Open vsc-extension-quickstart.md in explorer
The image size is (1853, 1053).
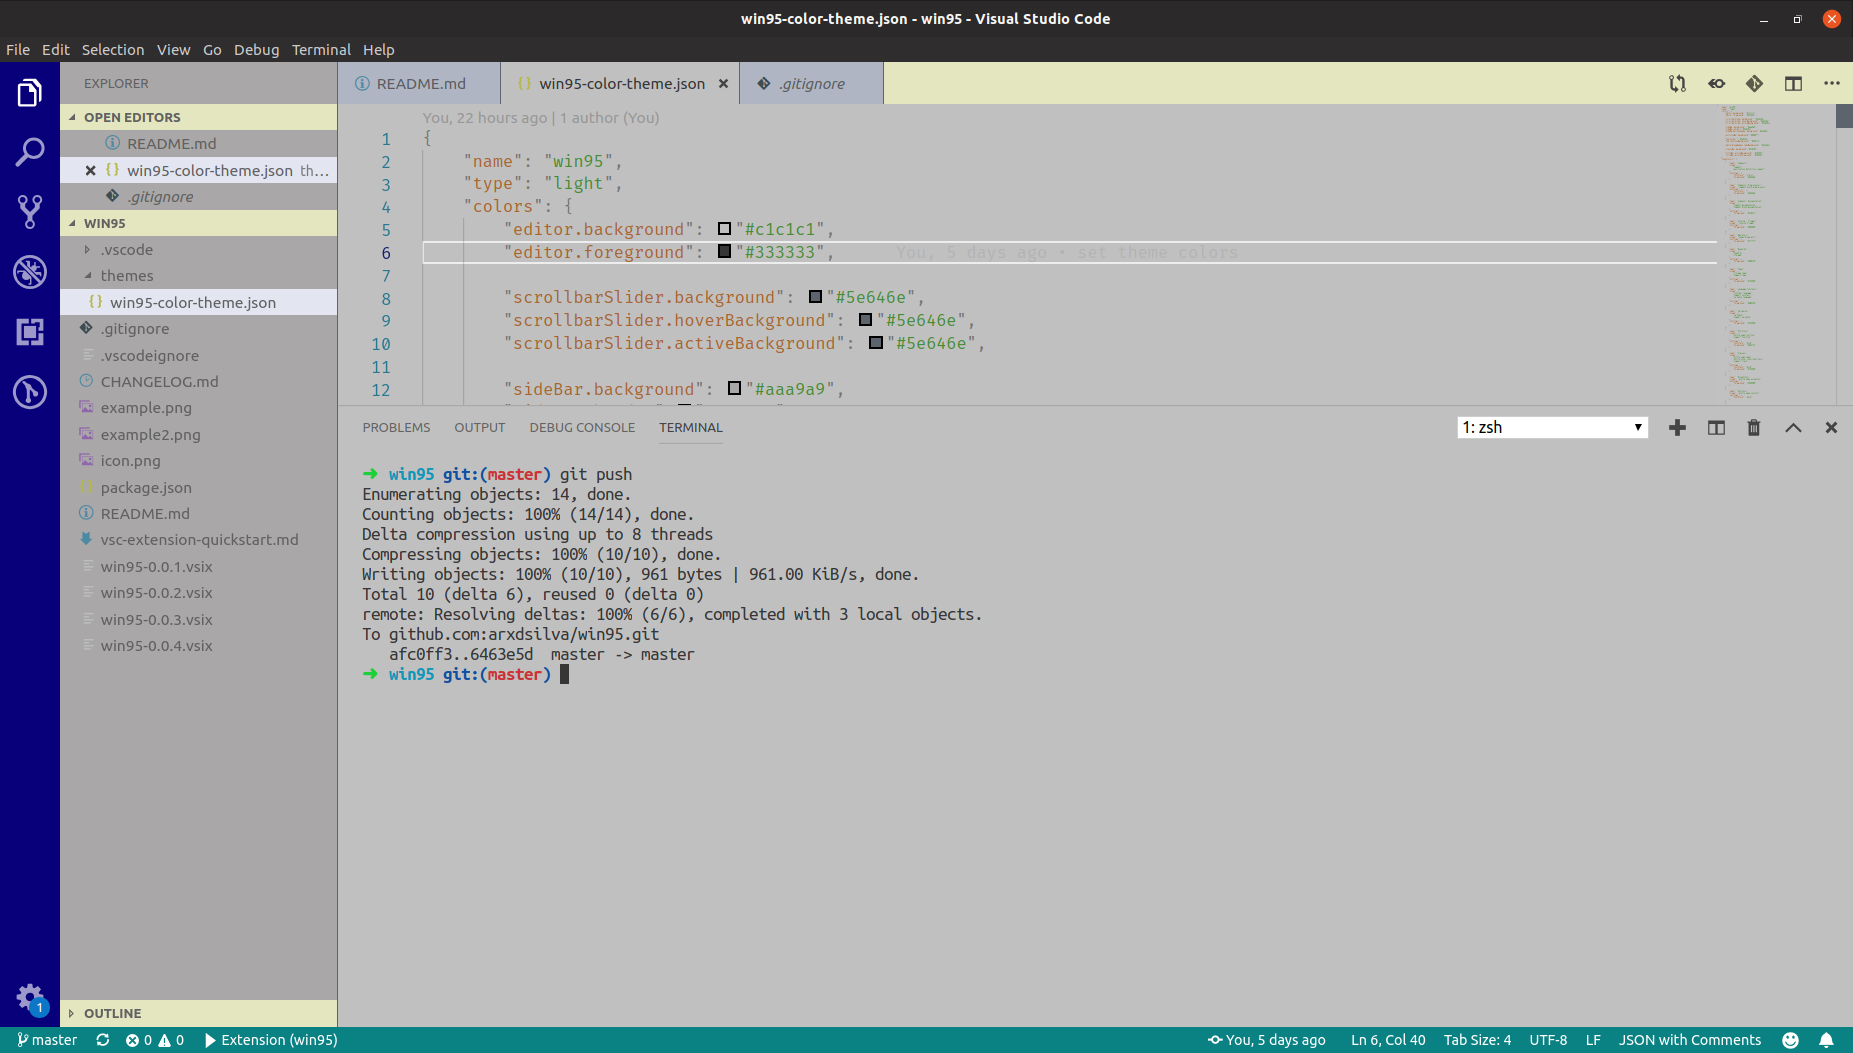[199, 540]
